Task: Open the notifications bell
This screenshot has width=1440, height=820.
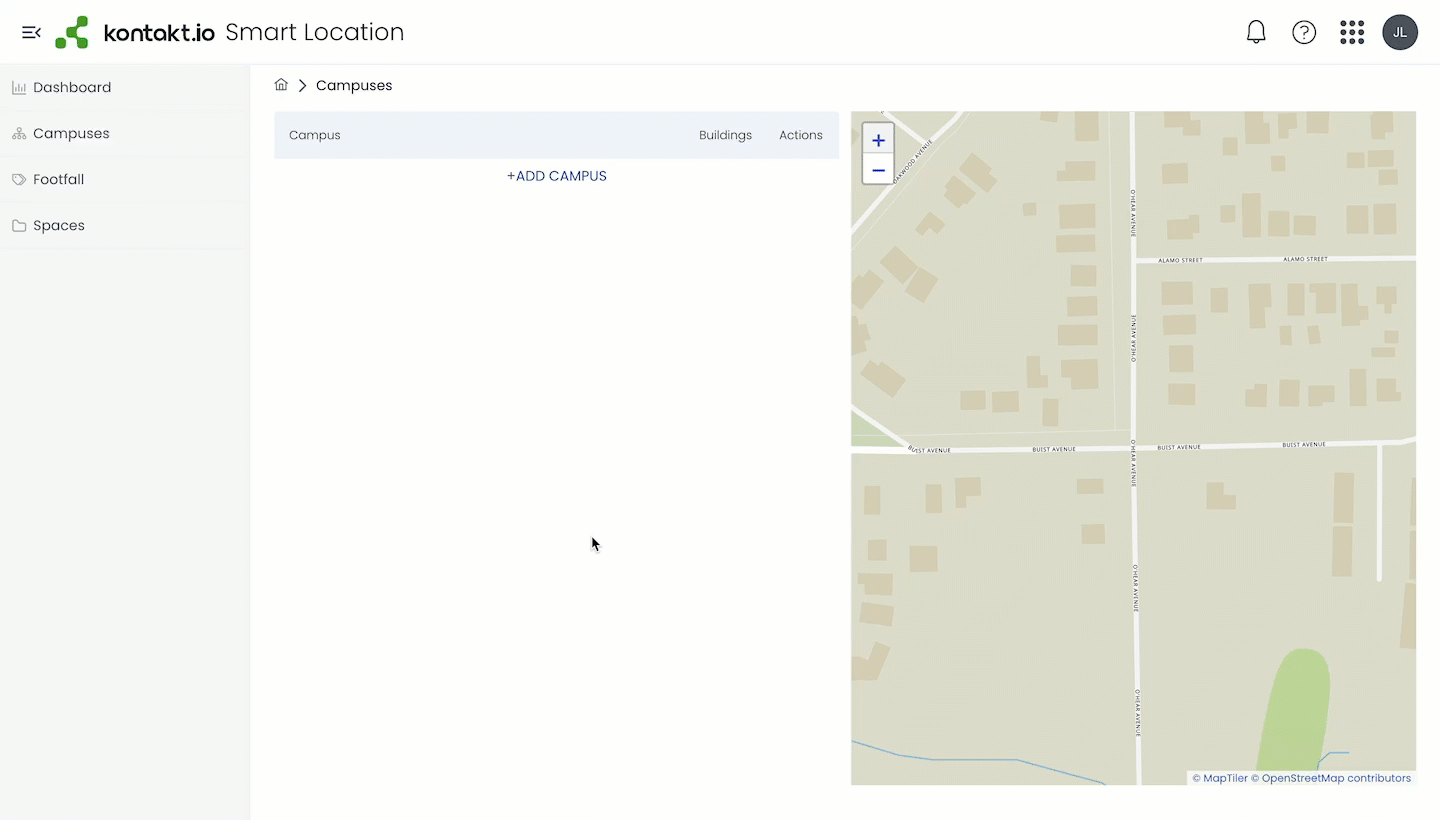Action: tap(1256, 33)
